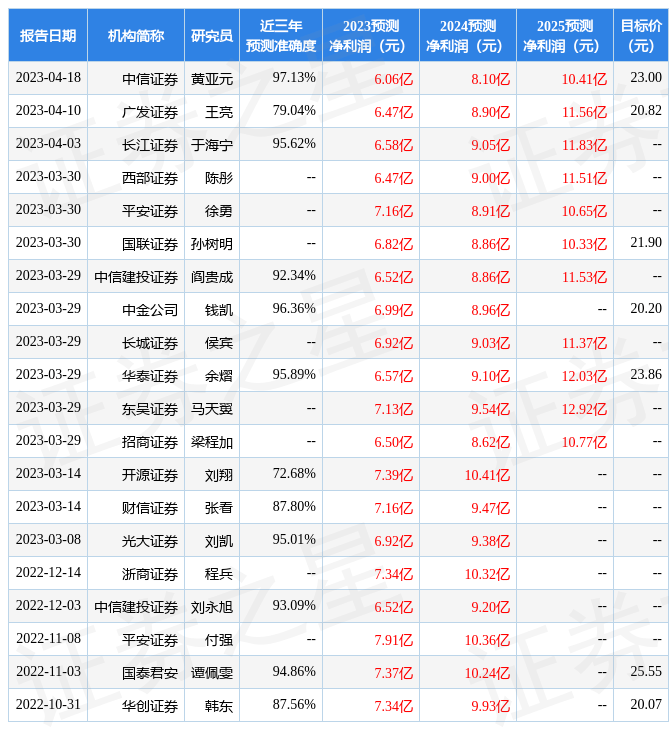Click the 2025预测净利润 column header
The height and width of the screenshot is (730, 669).
coord(565,35)
